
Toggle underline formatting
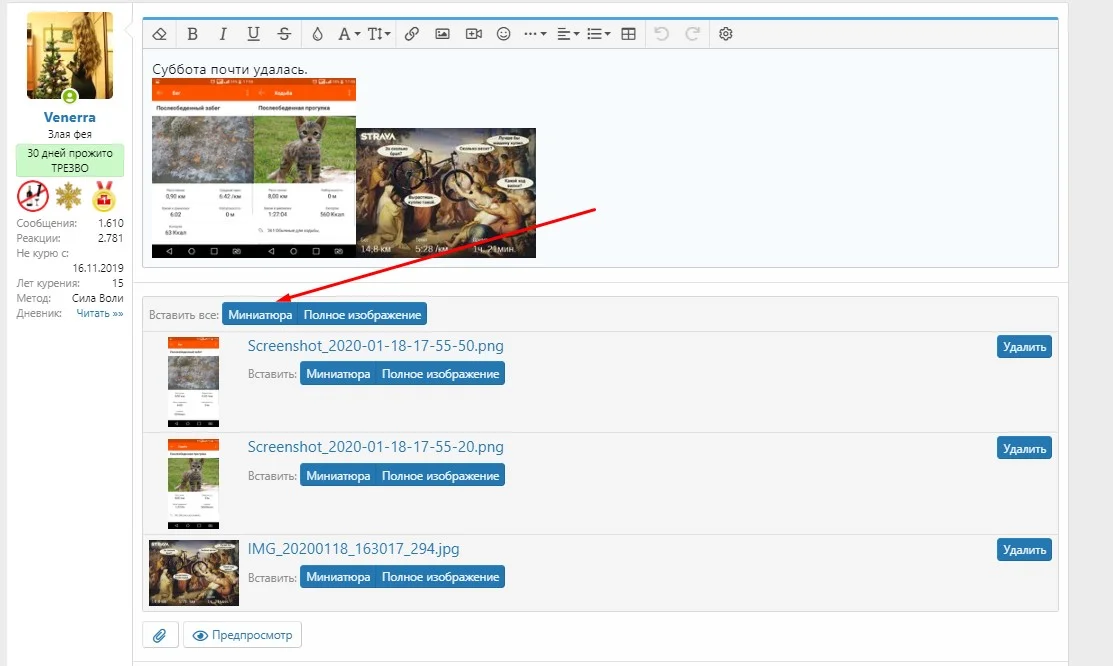253,33
